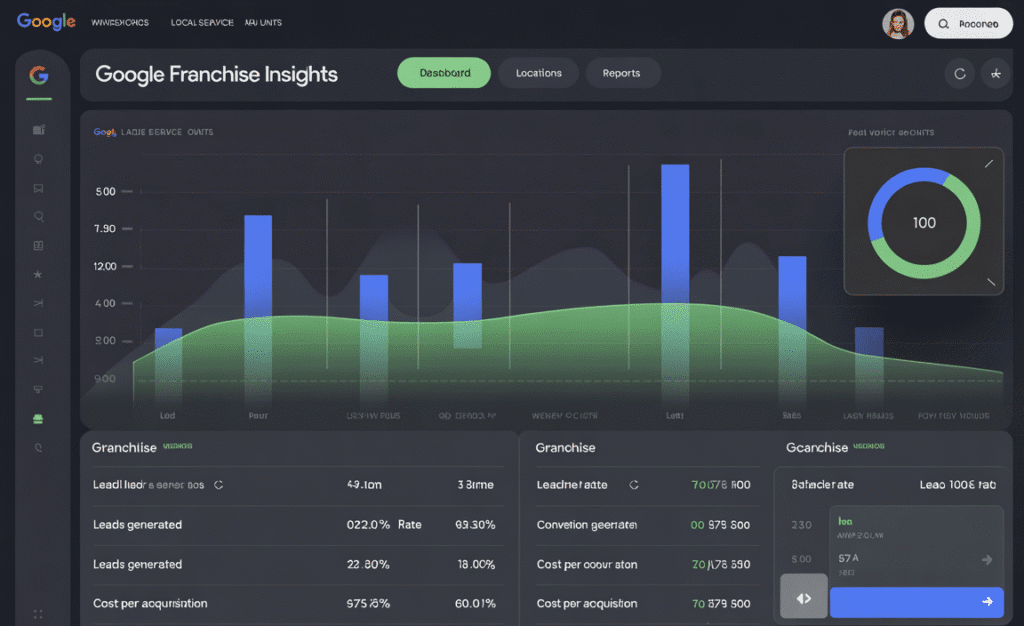
Task: Select the green storefront icon in sidebar
Action: [39, 419]
